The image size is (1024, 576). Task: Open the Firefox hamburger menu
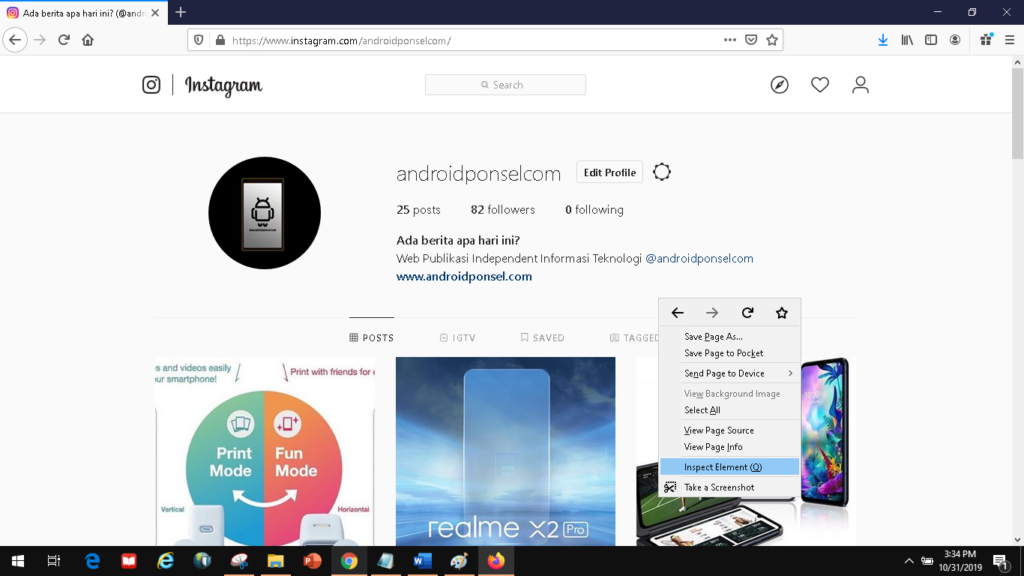coord(1010,40)
